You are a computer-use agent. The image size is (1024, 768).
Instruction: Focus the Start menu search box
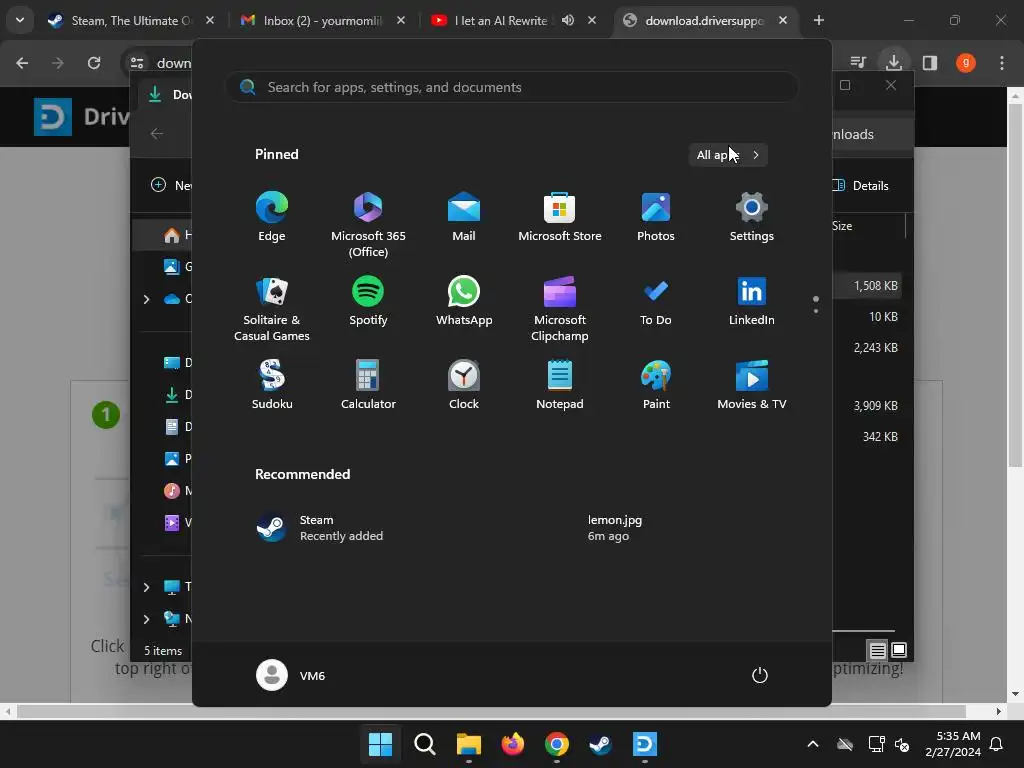(512, 87)
